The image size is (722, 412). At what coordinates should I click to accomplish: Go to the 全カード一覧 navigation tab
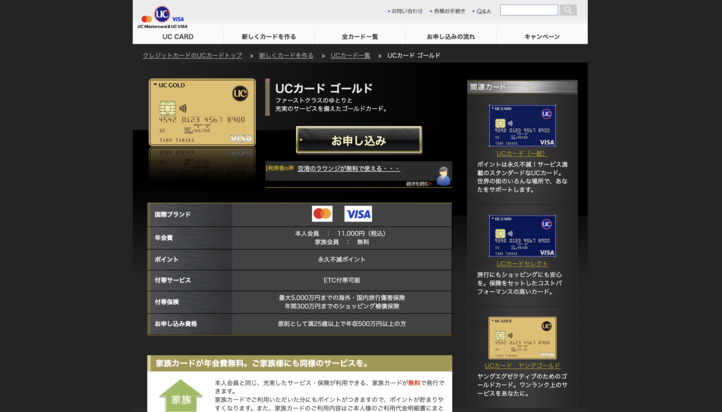point(360,37)
